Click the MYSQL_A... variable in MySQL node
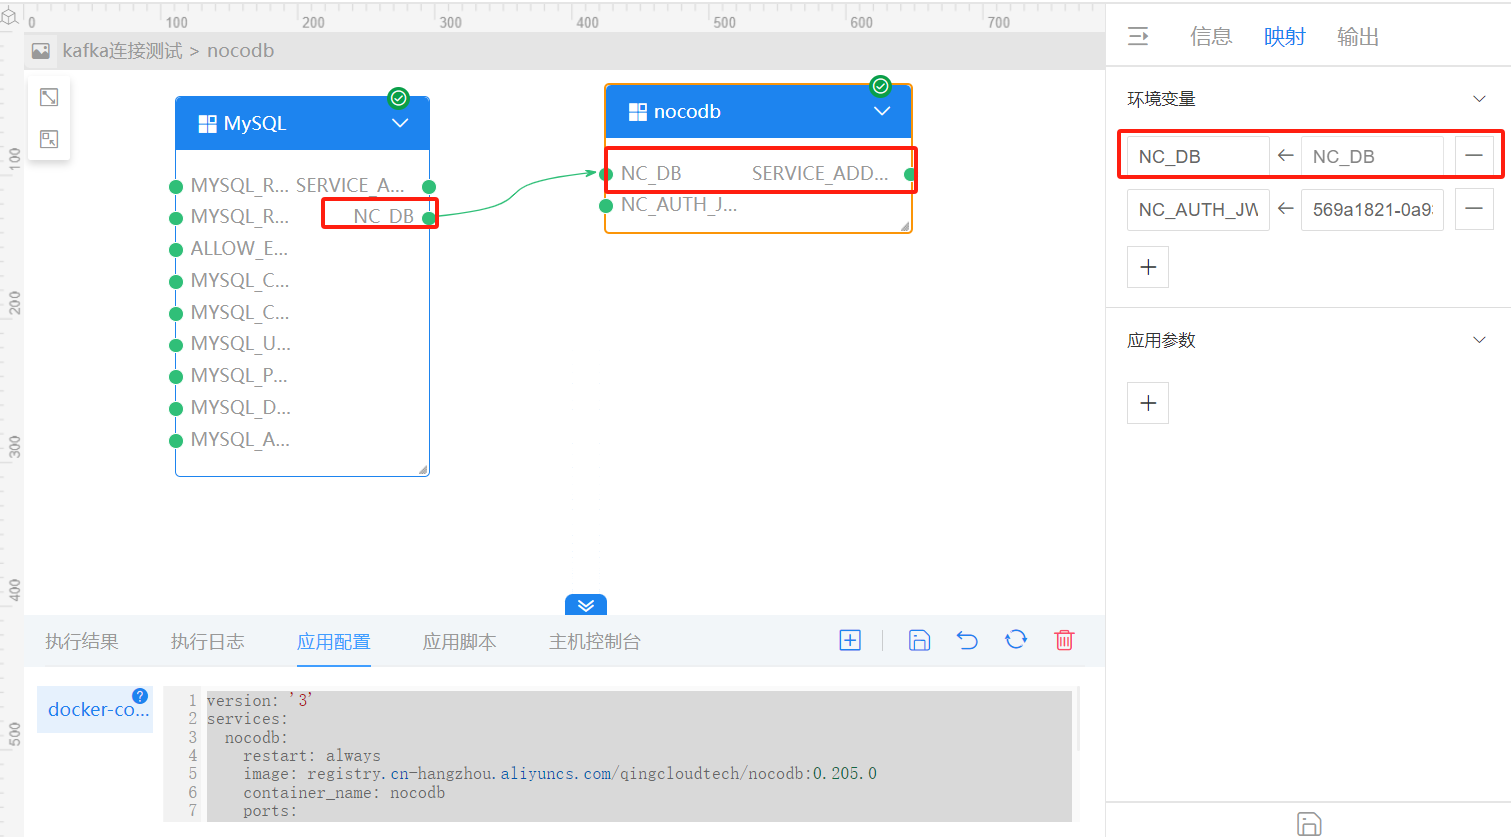The width and height of the screenshot is (1511, 837). (240, 440)
